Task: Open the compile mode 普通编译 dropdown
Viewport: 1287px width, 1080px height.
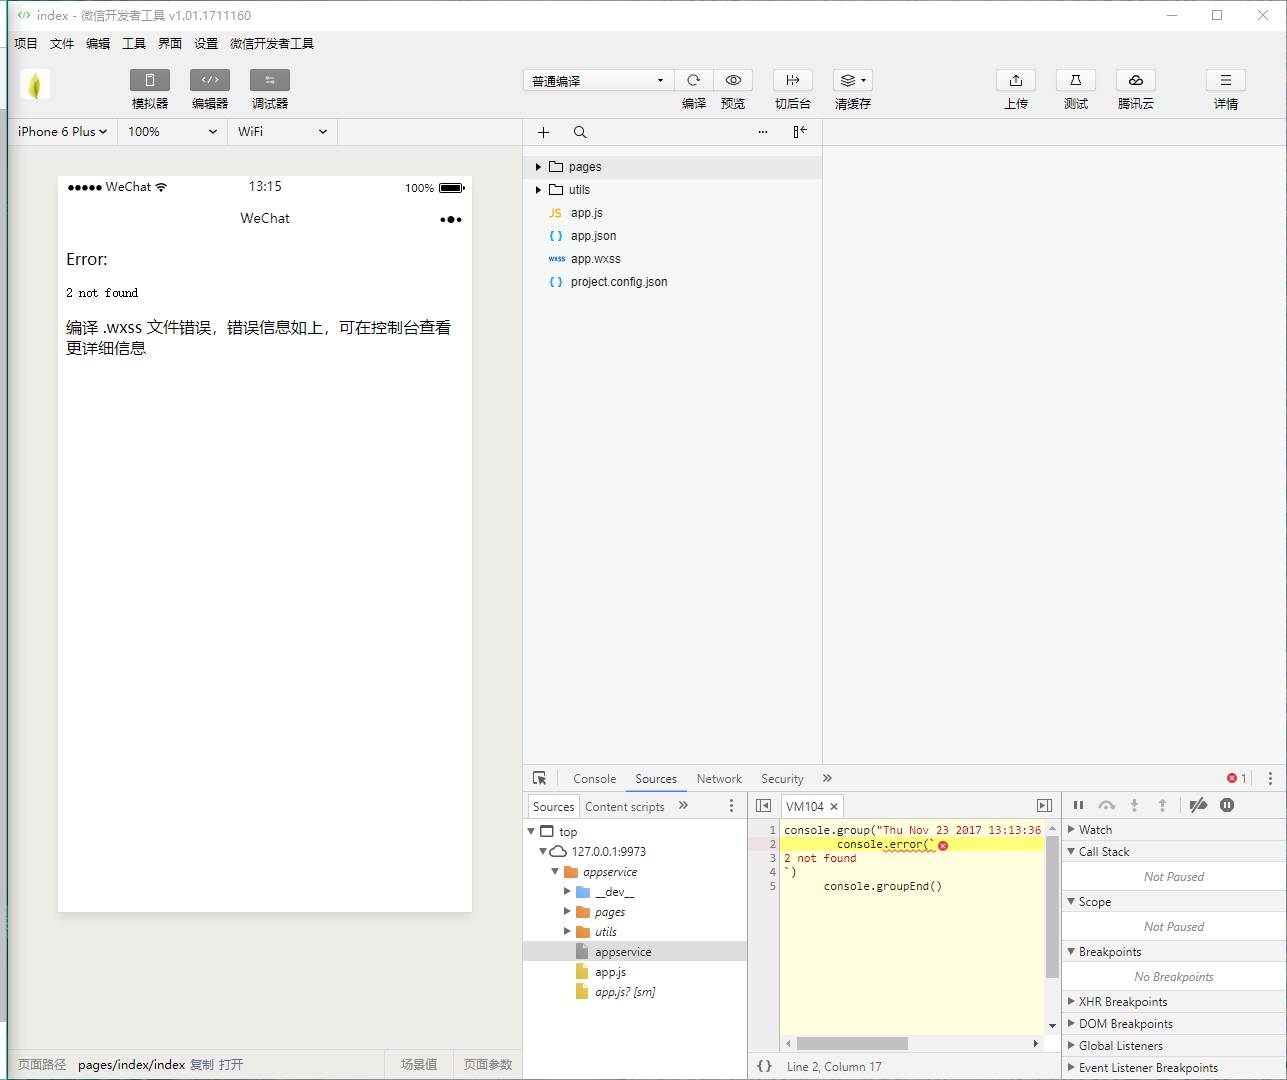Action: coord(598,80)
